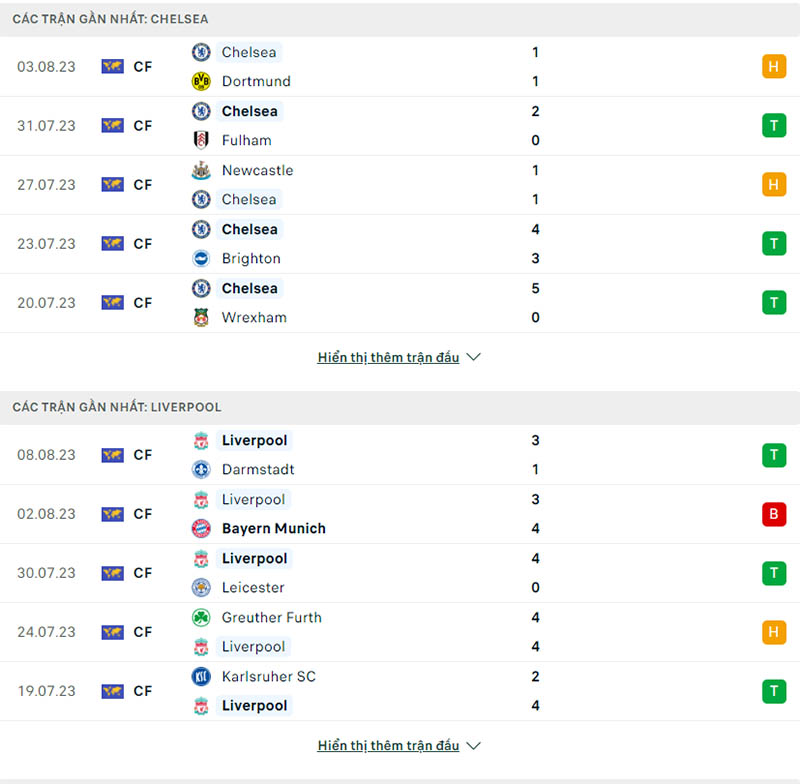Click the Darmstadt club crest icon
This screenshot has width=800, height=784.
tap(201, 469)
